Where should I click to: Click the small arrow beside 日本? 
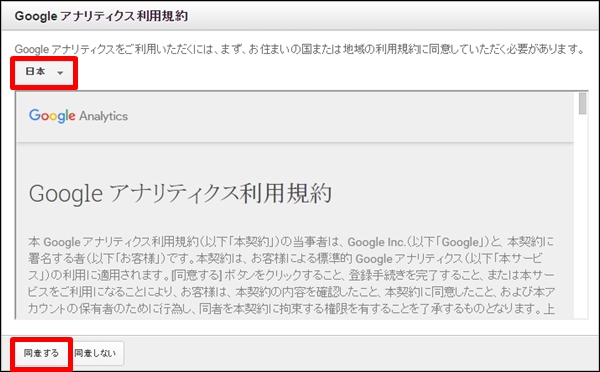tap(60, 73)
